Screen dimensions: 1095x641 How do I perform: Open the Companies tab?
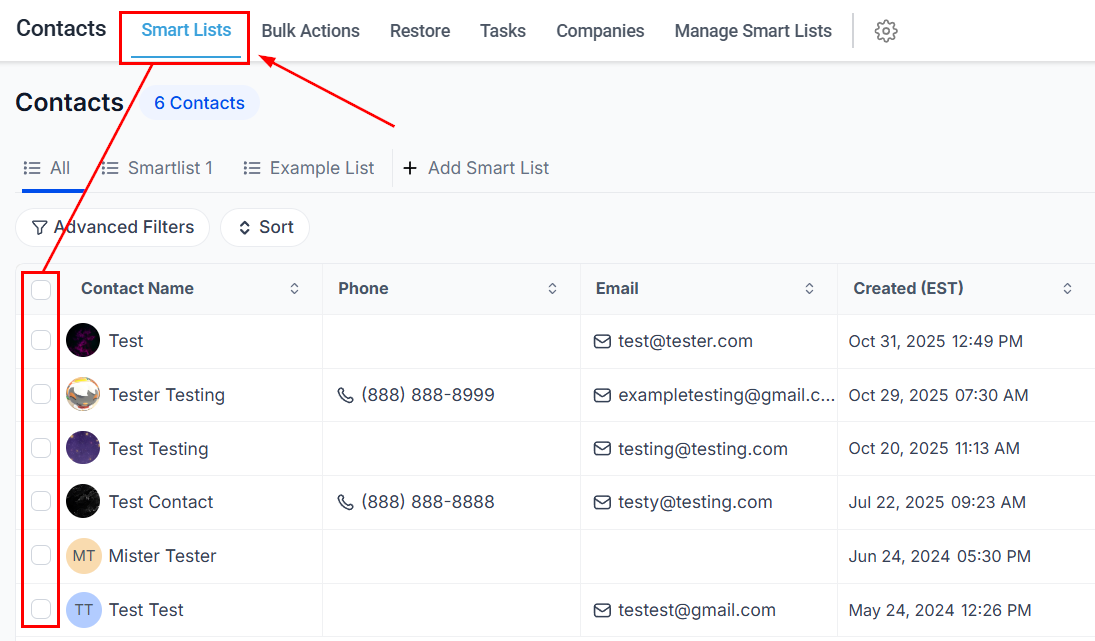click(600, 31)
